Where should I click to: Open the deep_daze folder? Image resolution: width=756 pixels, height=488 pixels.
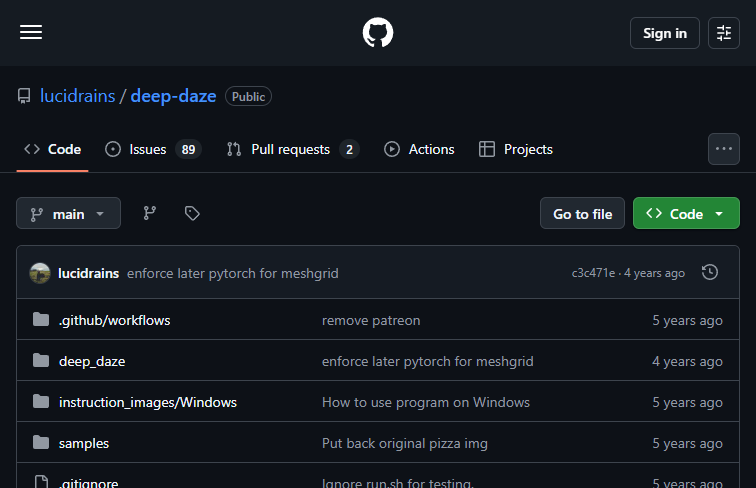click(92, 361)
